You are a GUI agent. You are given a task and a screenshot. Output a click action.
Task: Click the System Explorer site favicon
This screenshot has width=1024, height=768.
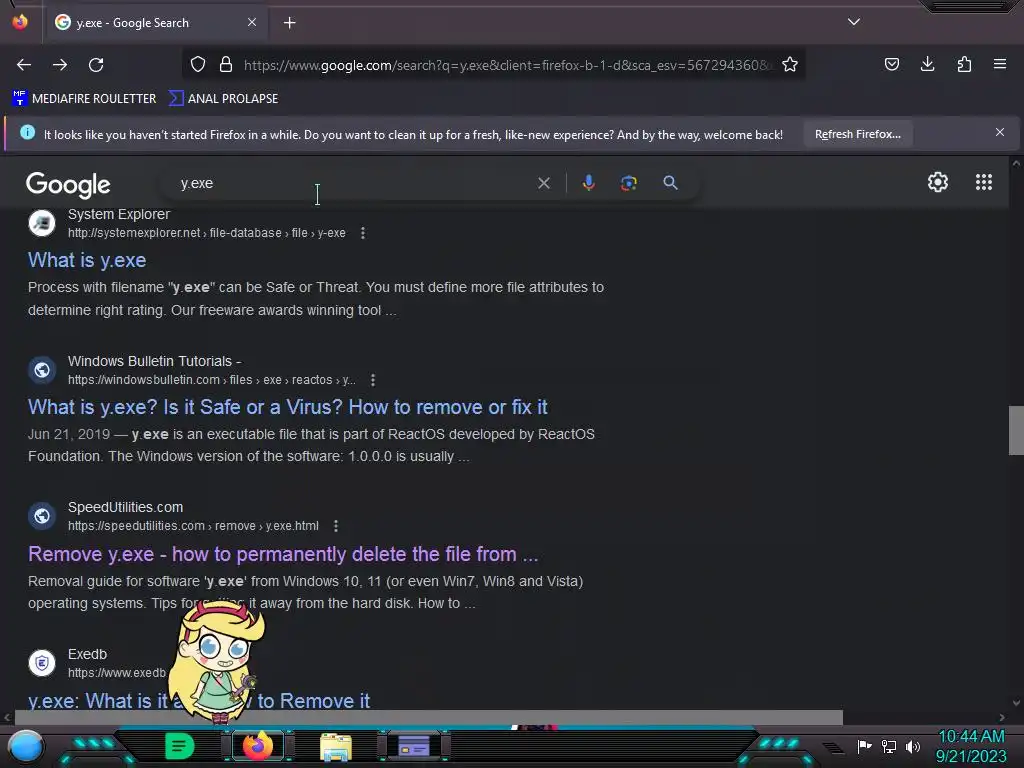coord(42,223)
